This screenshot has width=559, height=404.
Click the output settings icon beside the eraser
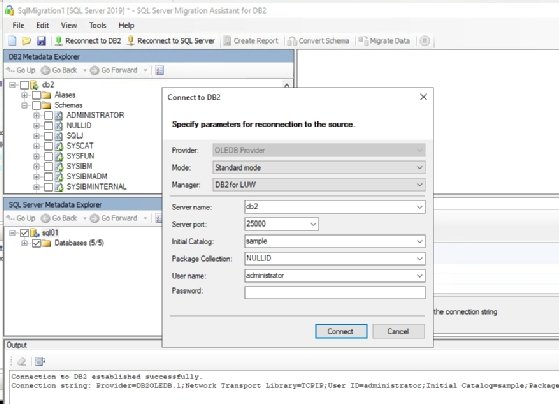click(40, 362)
